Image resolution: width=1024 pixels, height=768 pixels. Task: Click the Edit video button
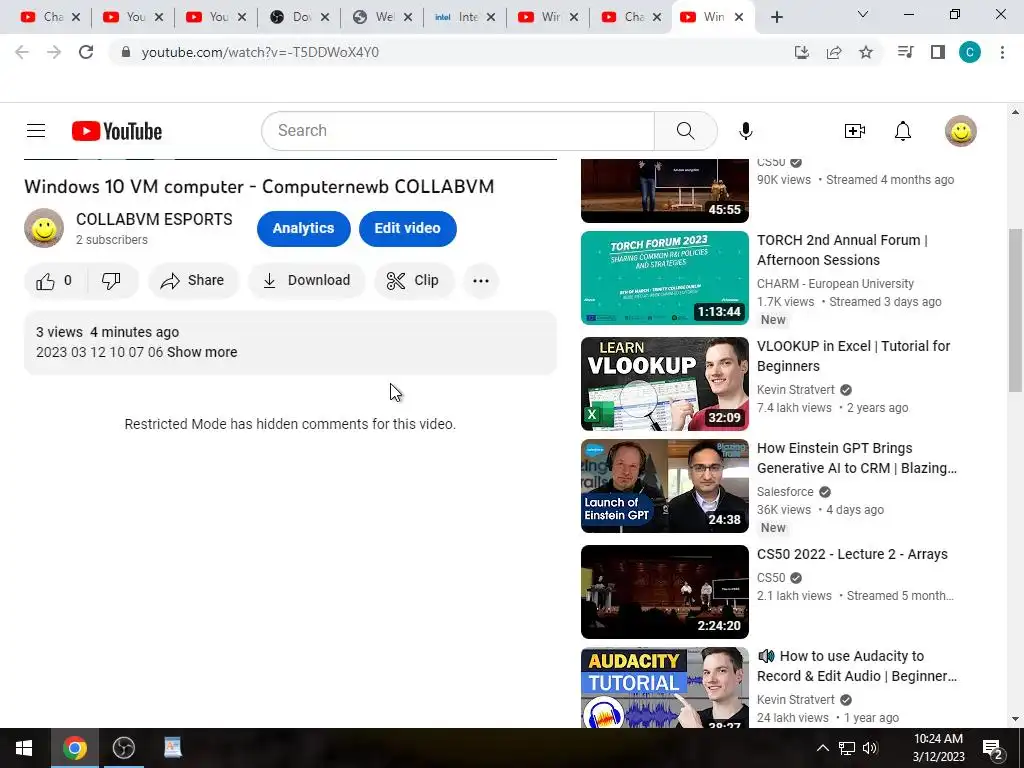(408, 229)
